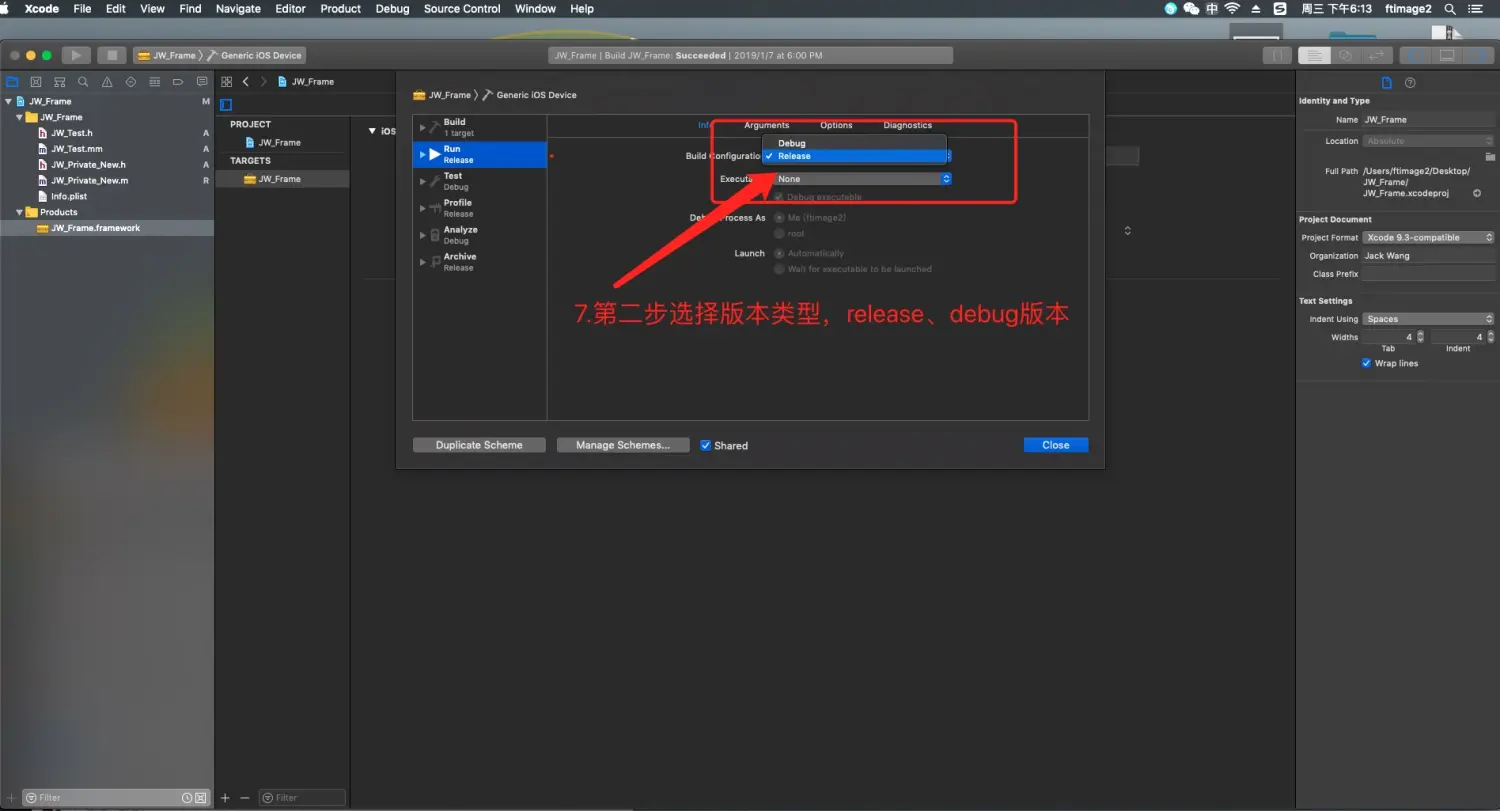Adjust the Indent width stepper
The width and height of the screenshot is (1500, 811).
1490,337
